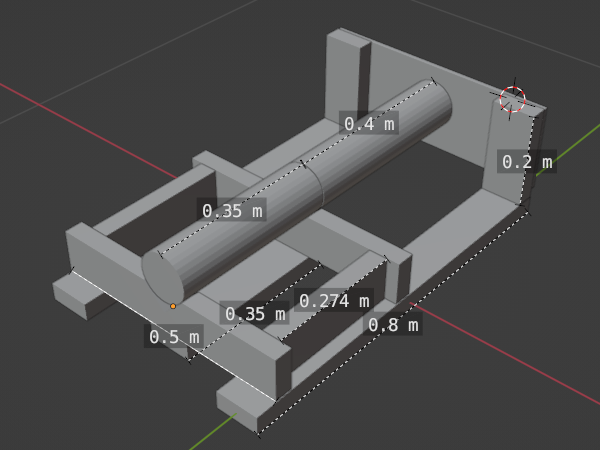This screenshot has height=450, width=600.
Task: Click the orange origin dot on the model
Action: [173, 306]
